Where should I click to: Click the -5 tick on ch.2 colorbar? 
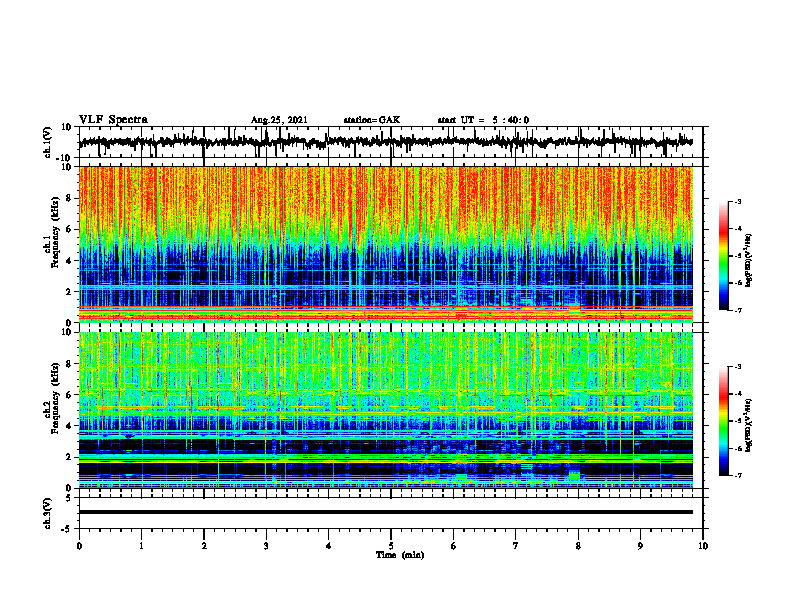pyautogui.click(x=737, y=421)
